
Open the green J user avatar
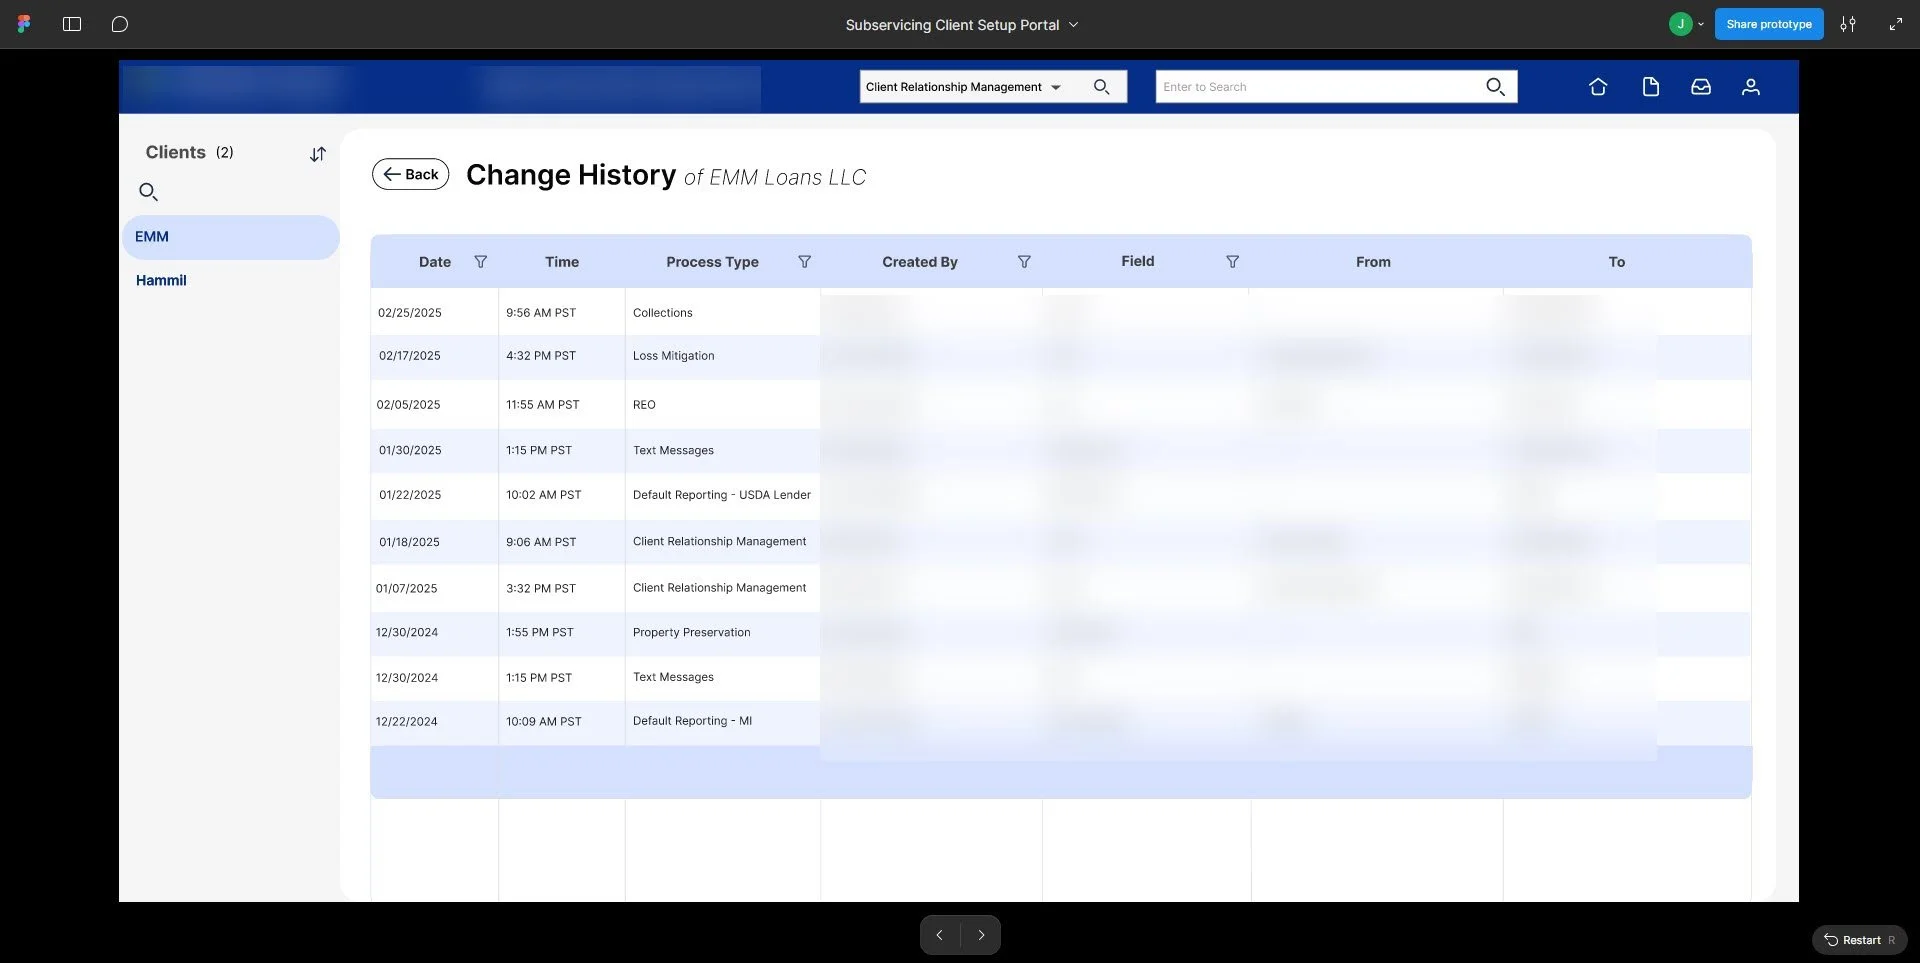(1680, 24)
